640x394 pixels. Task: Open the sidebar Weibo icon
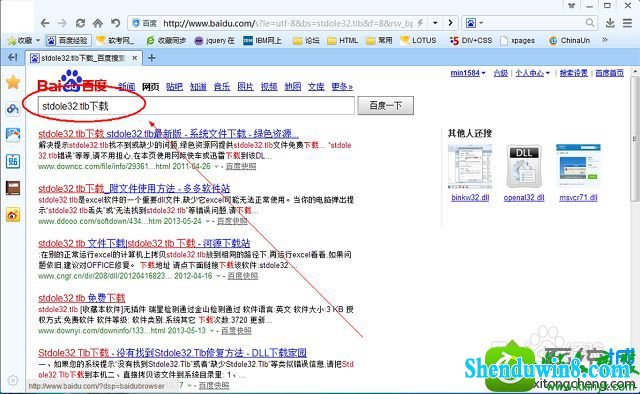click(13, 215)
